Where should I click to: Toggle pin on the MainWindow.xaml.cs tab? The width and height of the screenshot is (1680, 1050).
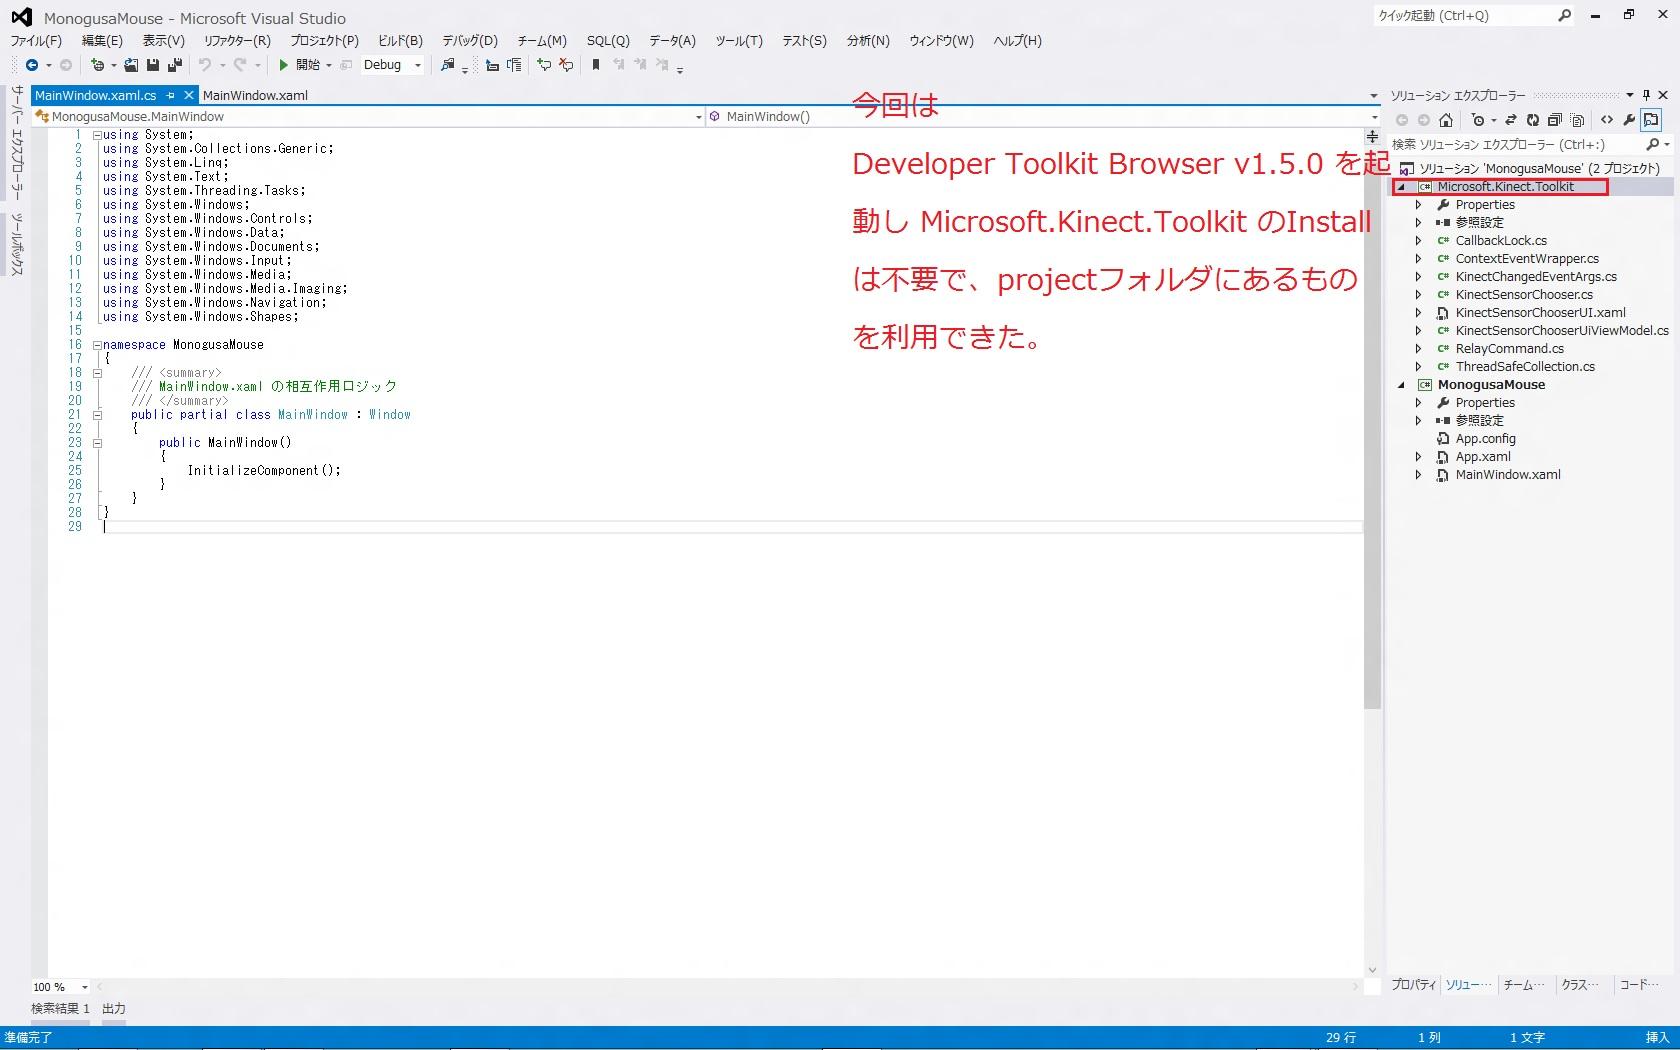click(x=171, y=96)
